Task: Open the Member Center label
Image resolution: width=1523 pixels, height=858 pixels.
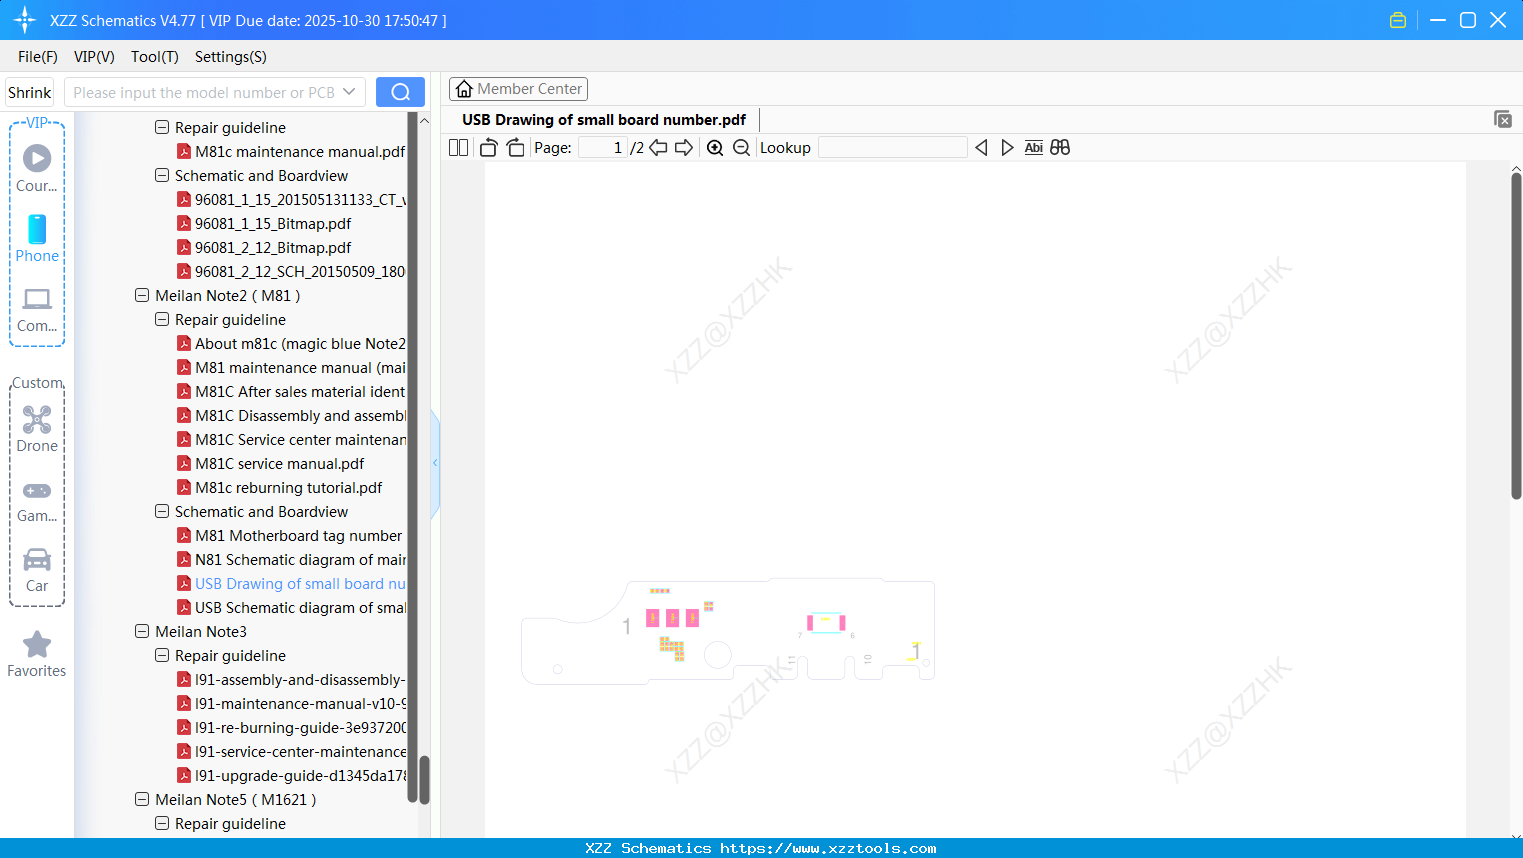Action: point(530,89)
